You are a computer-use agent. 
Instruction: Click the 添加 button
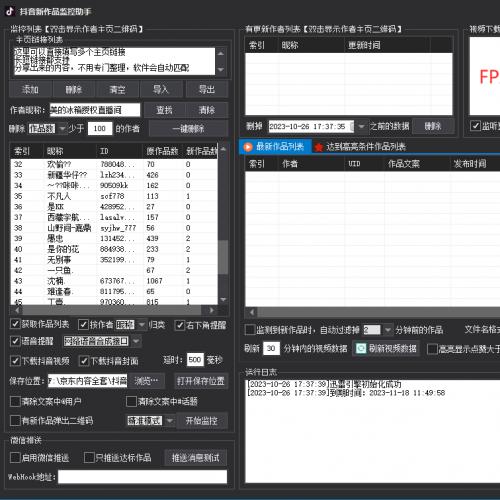point(30,89)
